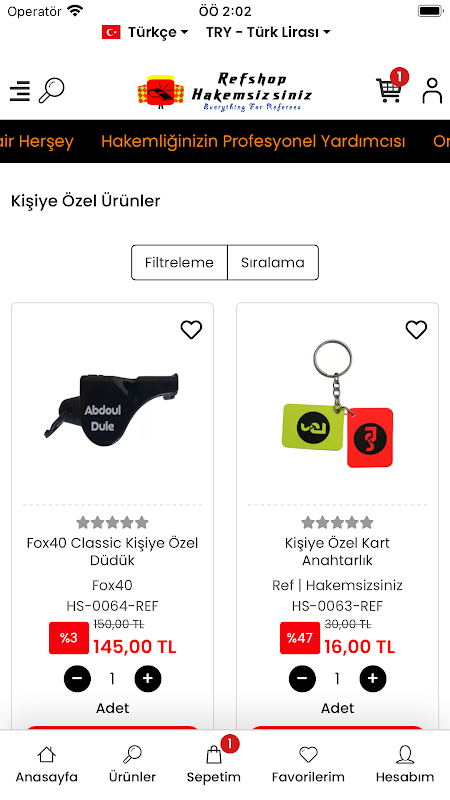The height and width of the screenshot is (800, 450).
Task: Open the Hesabım tab
Action: point(405,764)
